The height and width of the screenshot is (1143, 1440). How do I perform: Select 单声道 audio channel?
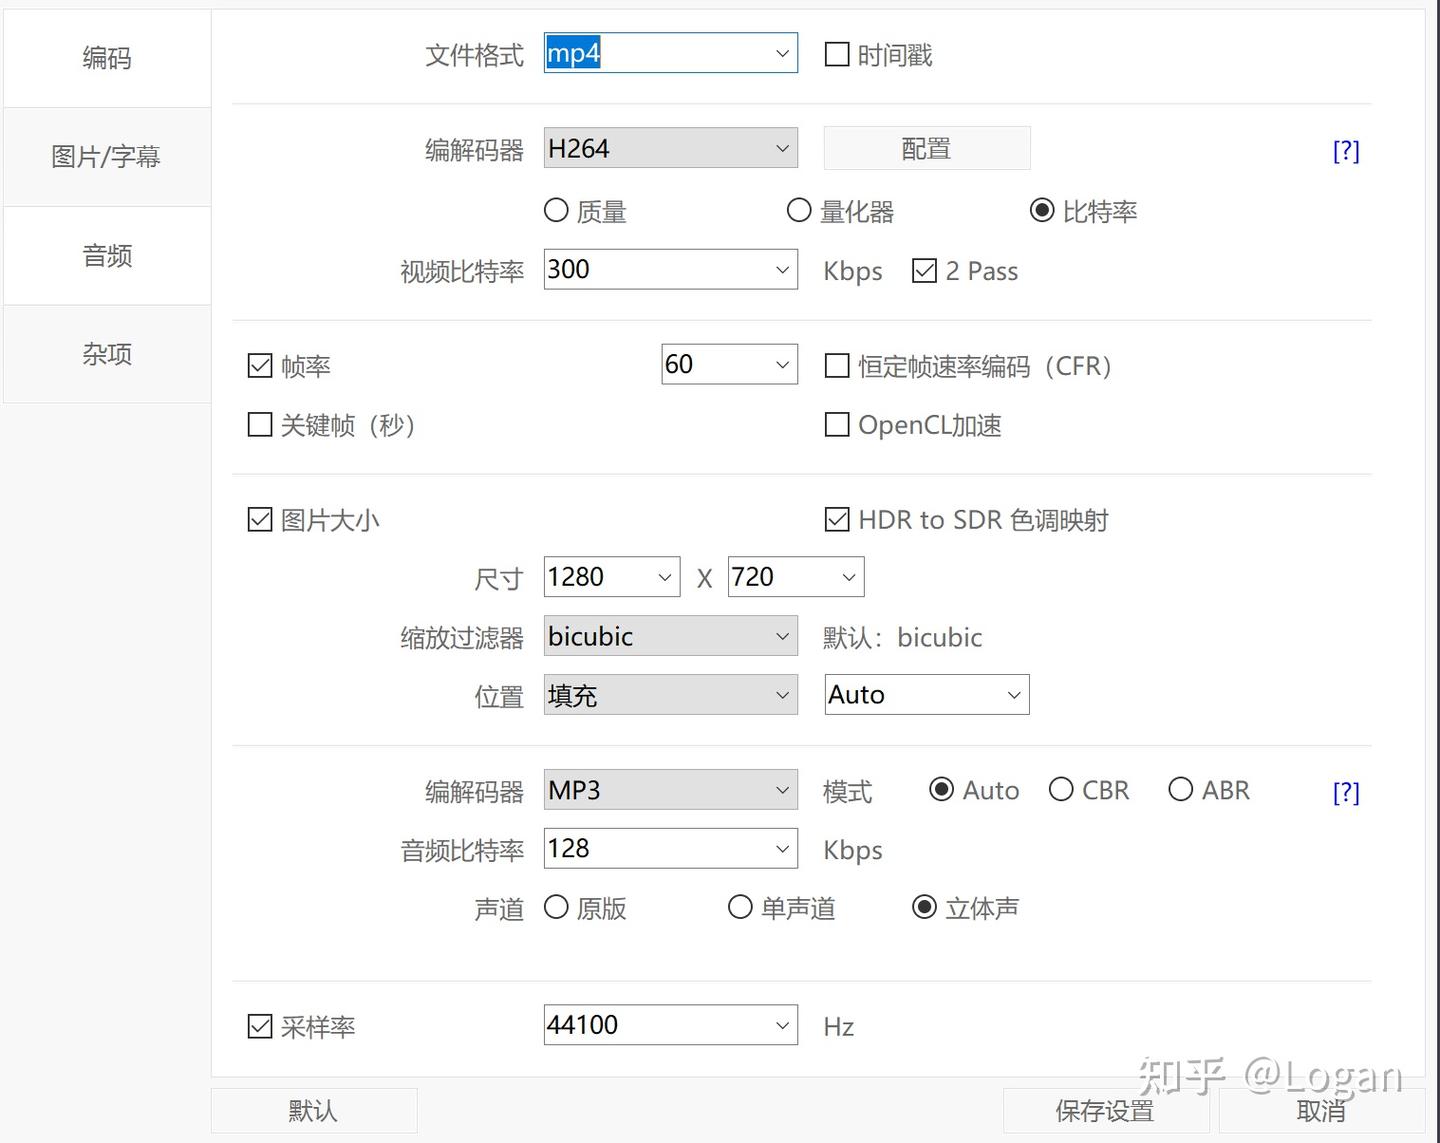pyautogui.click(x=740, y=907)
